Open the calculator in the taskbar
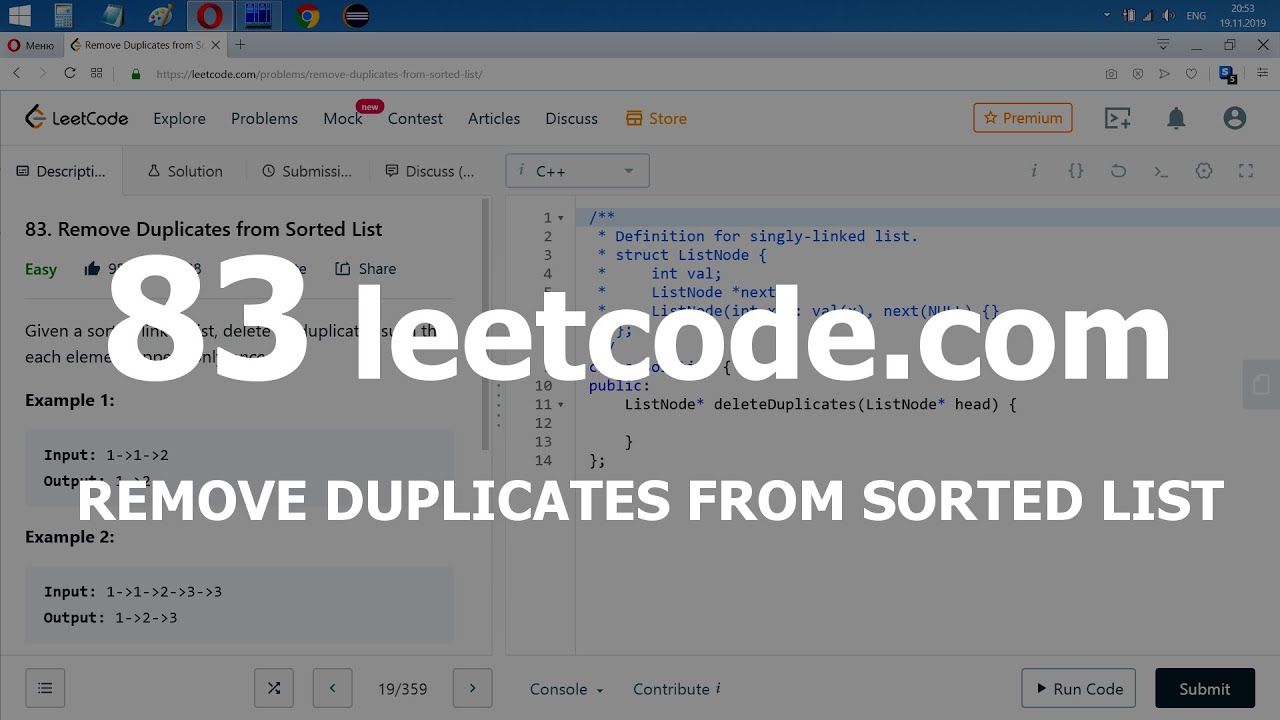1280x720 pixels. tap(63, 15)
